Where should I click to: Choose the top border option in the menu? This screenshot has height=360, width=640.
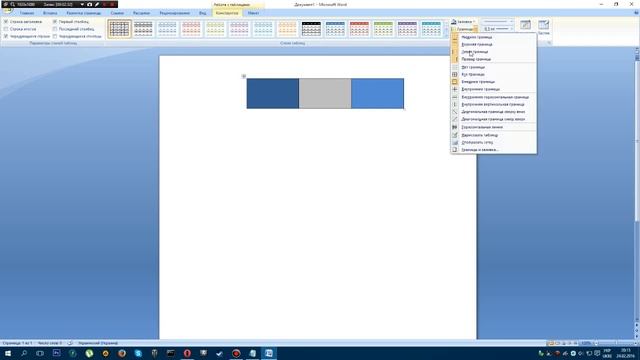coord(493,44)
